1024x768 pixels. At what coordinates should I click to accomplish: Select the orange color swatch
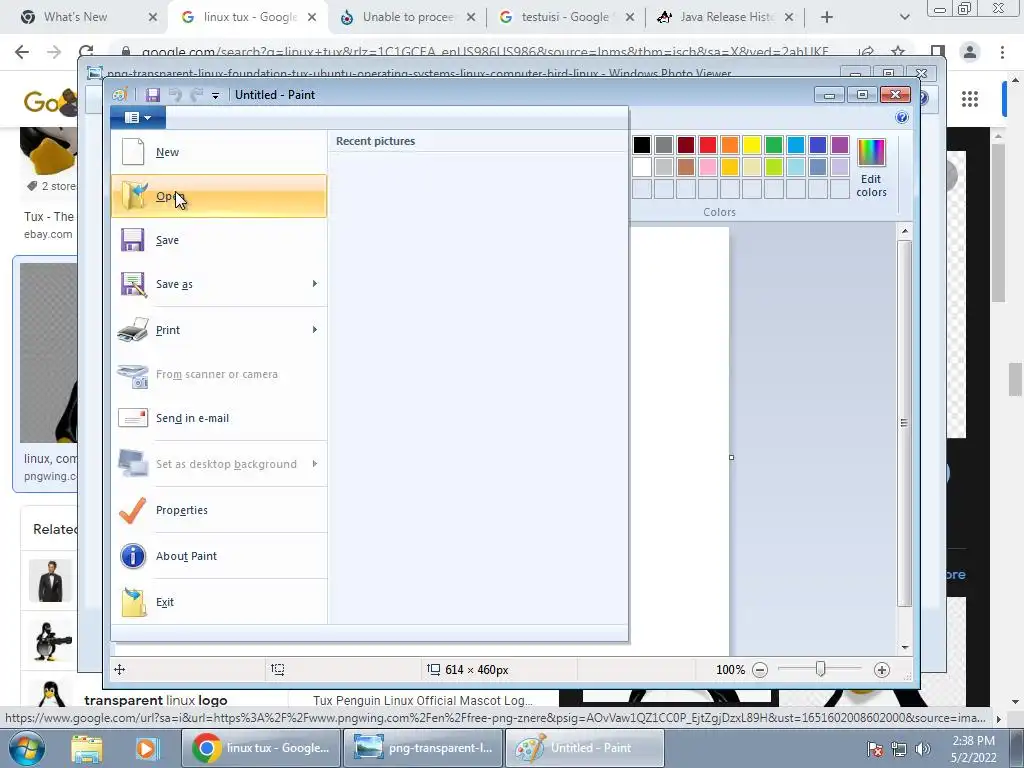click(x=730, y=145)
